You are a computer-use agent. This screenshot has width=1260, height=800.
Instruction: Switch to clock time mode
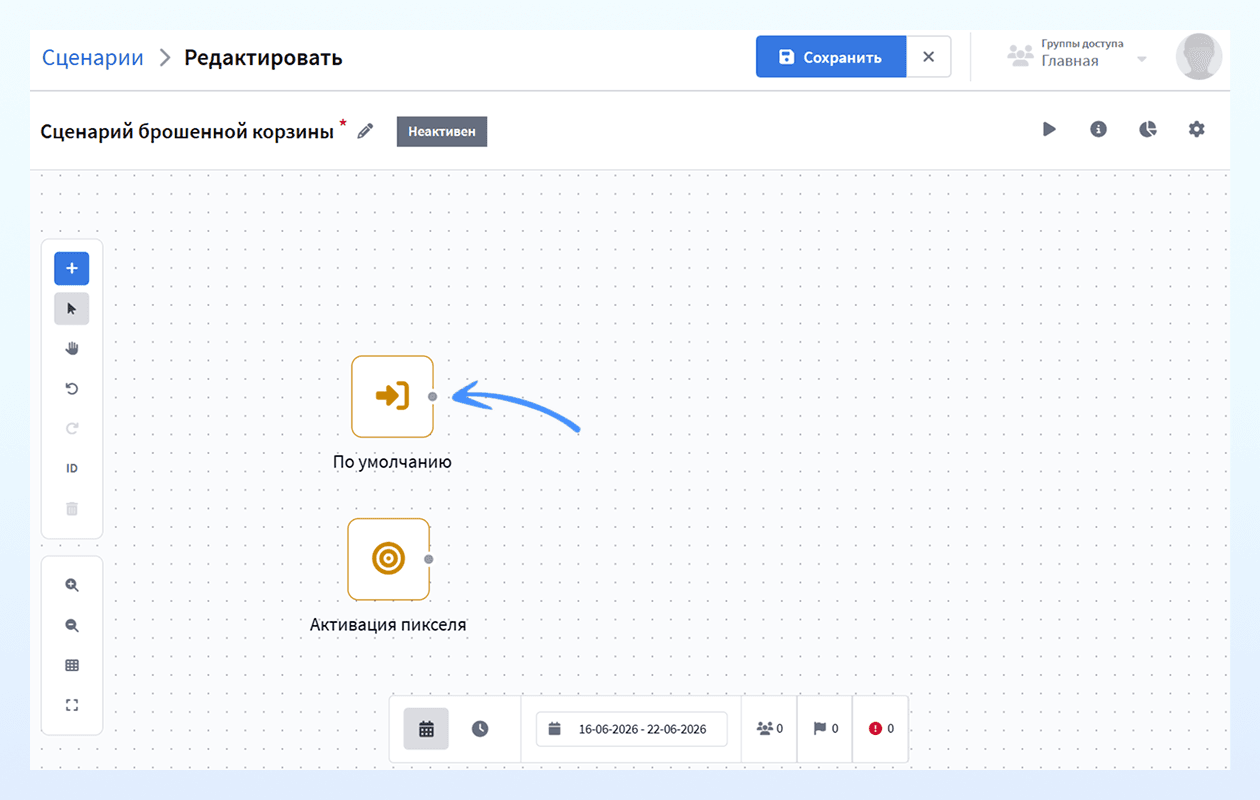(480, 728)
